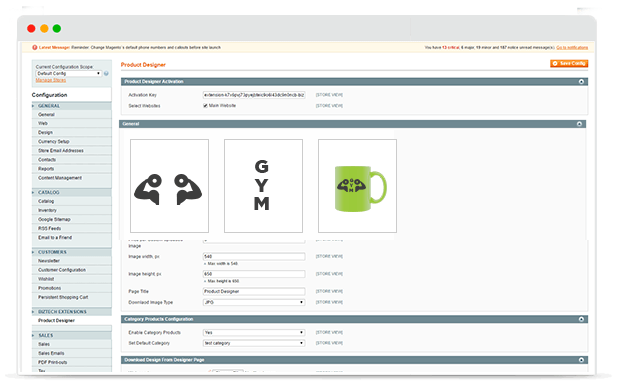Click the 'Max width is 540' hint

[223, 264]
